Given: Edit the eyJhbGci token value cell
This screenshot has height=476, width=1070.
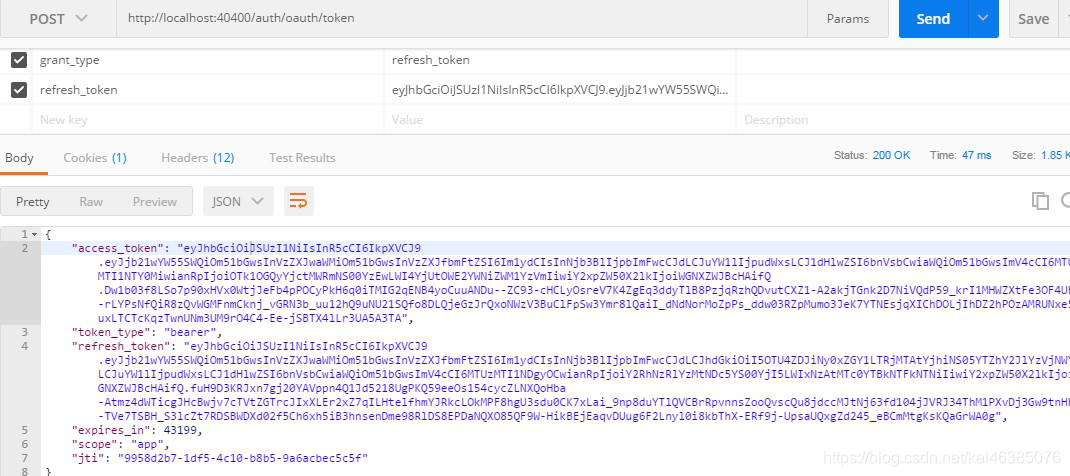Looking at the screenshot, I should coord(560,89).
